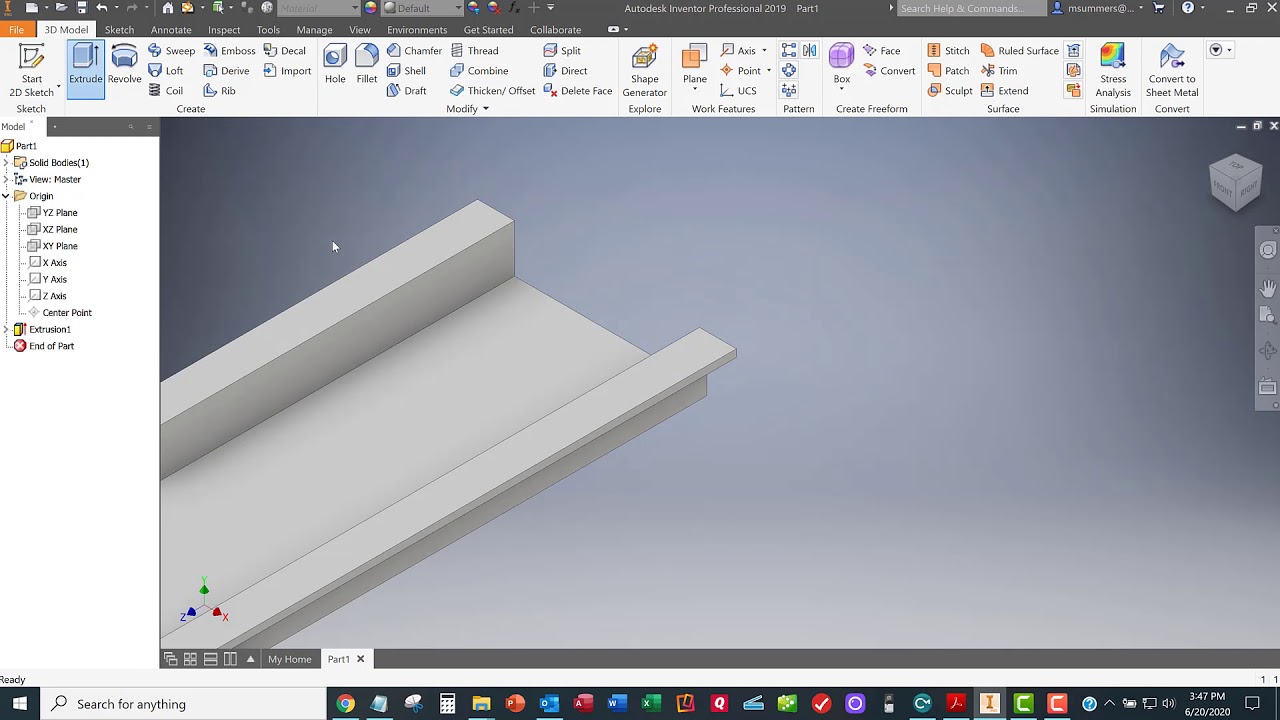Viewport: 1280px width, 720px height.
Task: Switch to the Collaborate tab
Action: coord(555,30)
